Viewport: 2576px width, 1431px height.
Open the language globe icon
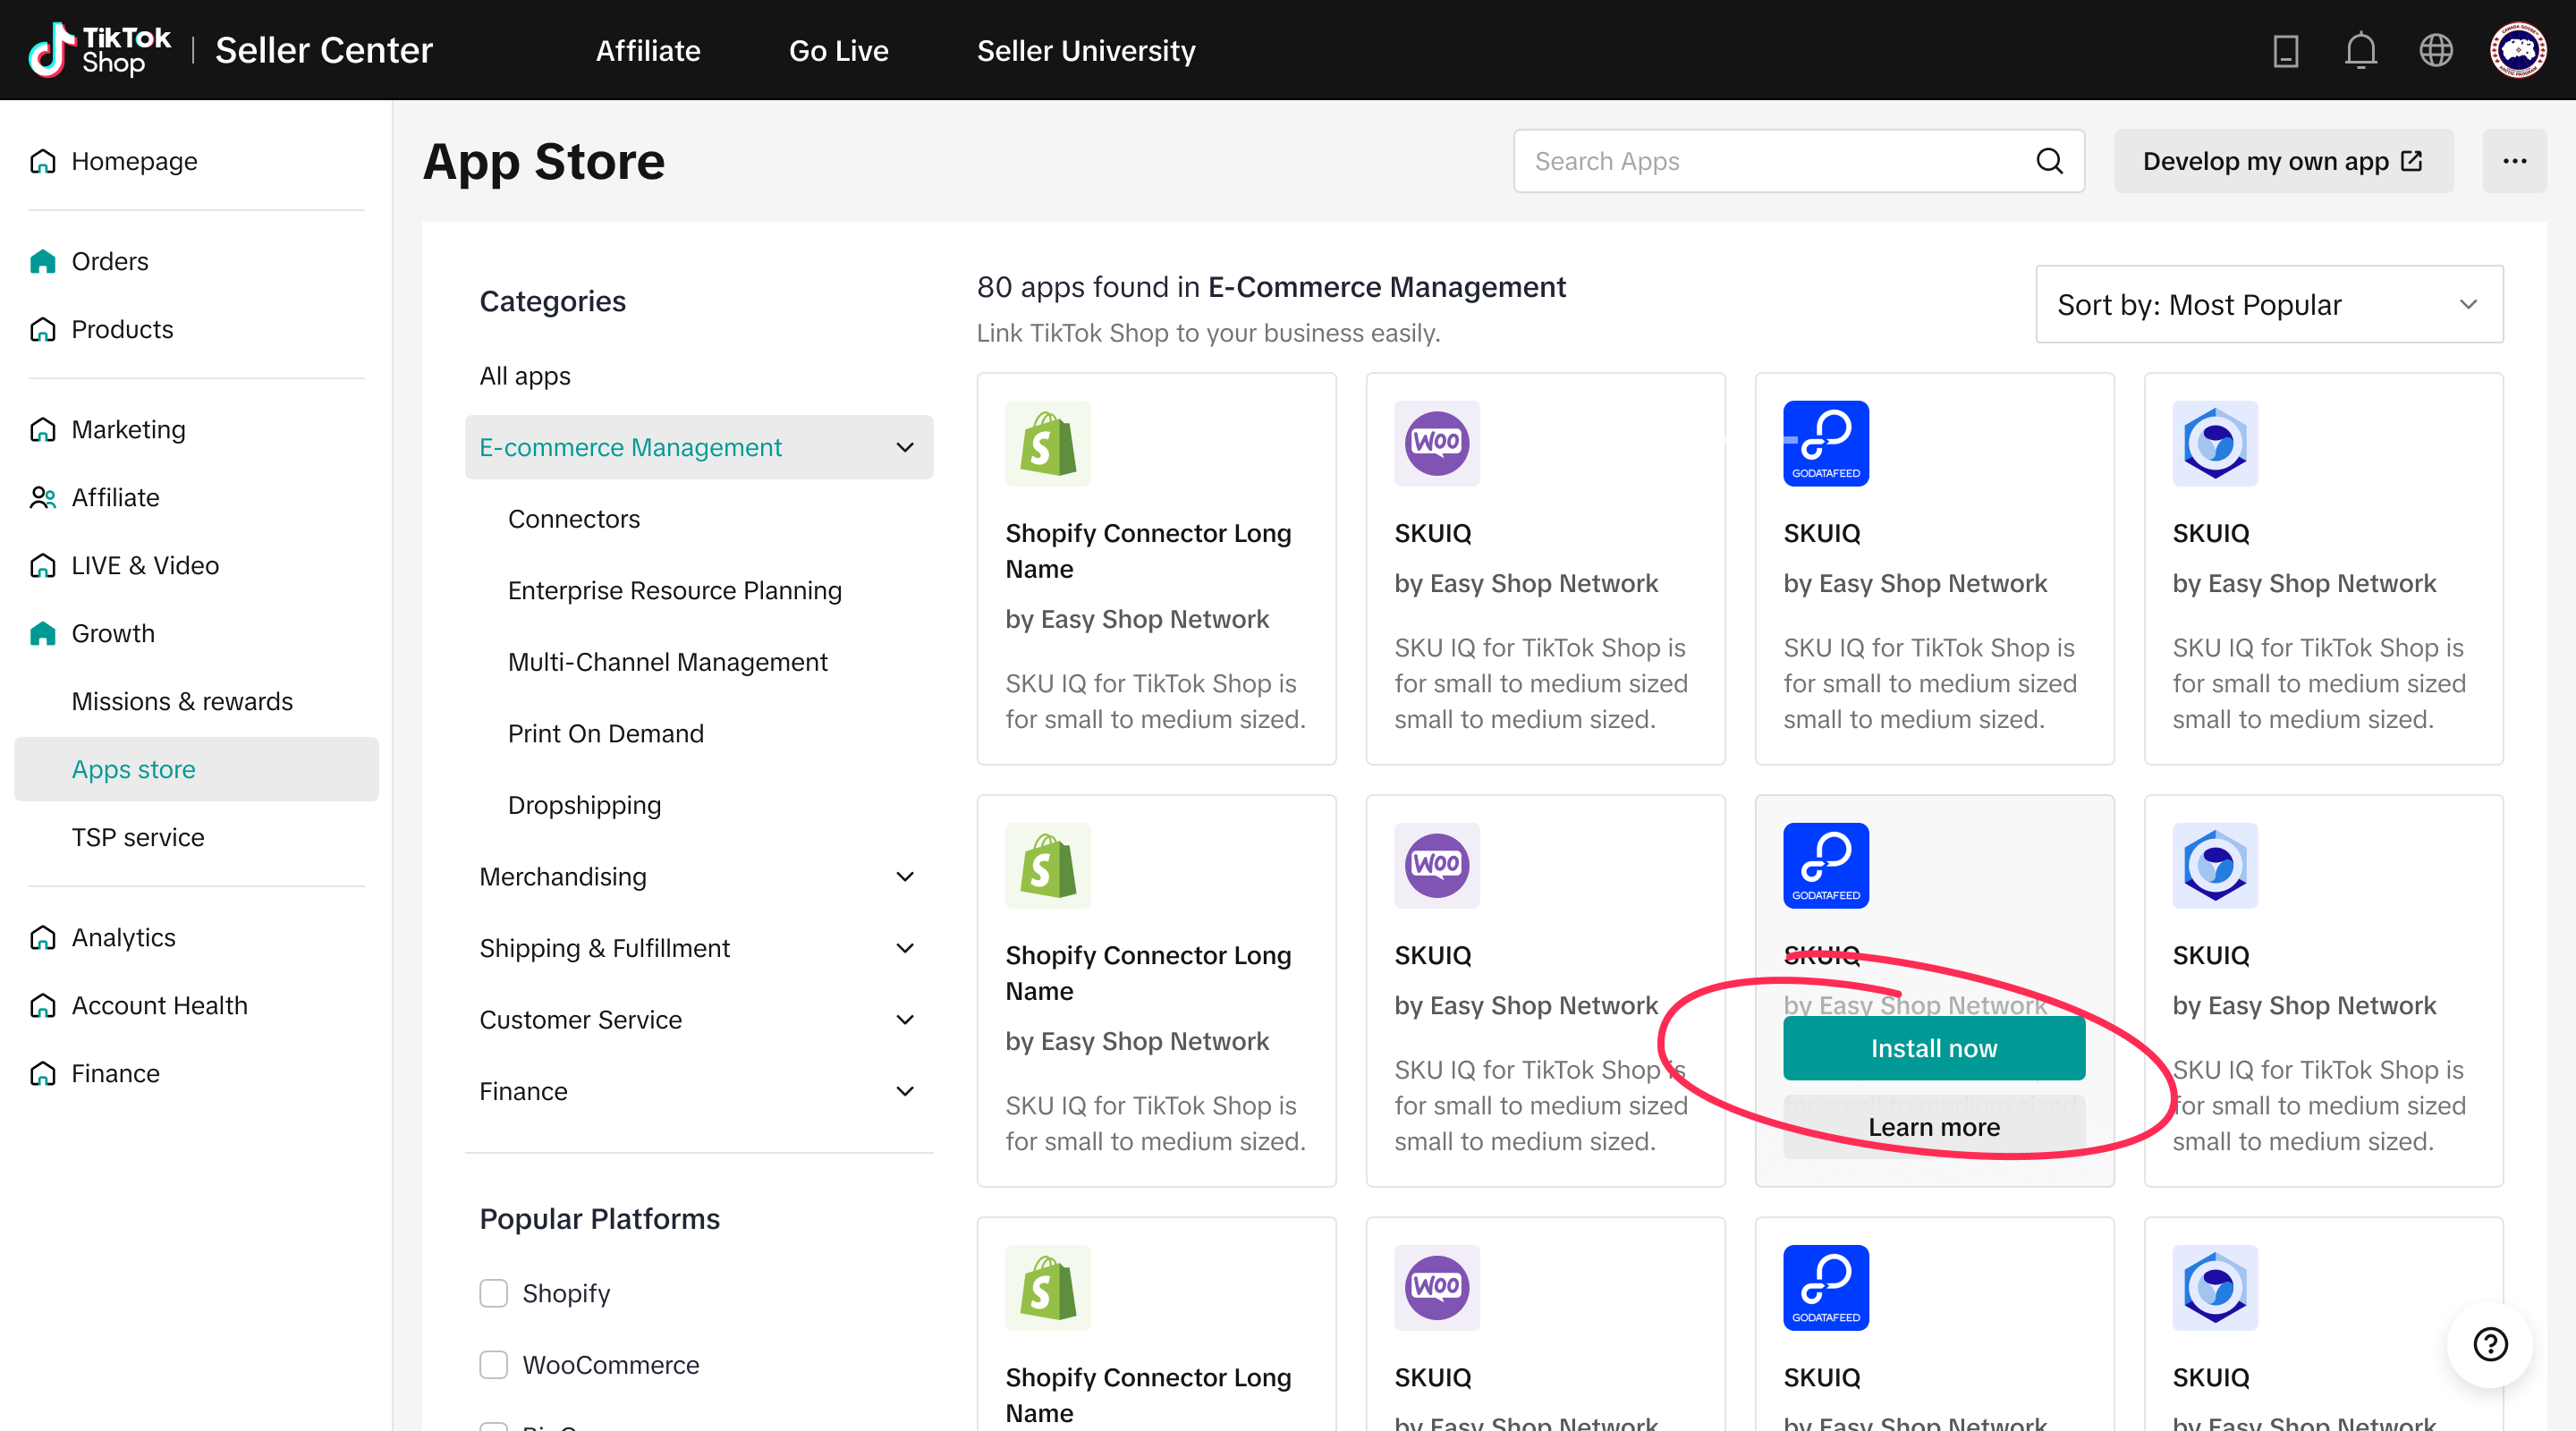pyautogui.click(x=2435, y=50)
